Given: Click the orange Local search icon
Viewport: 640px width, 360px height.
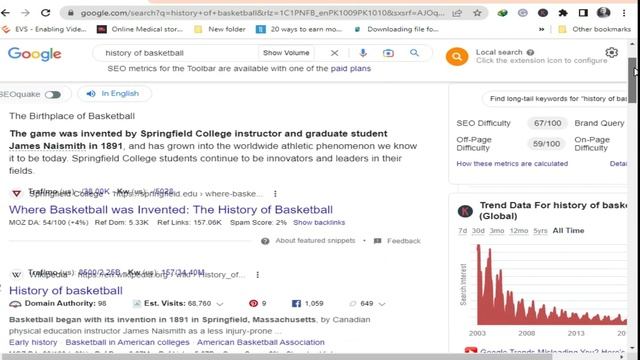Looking at the screenshot, I should (x=457, y=56).
